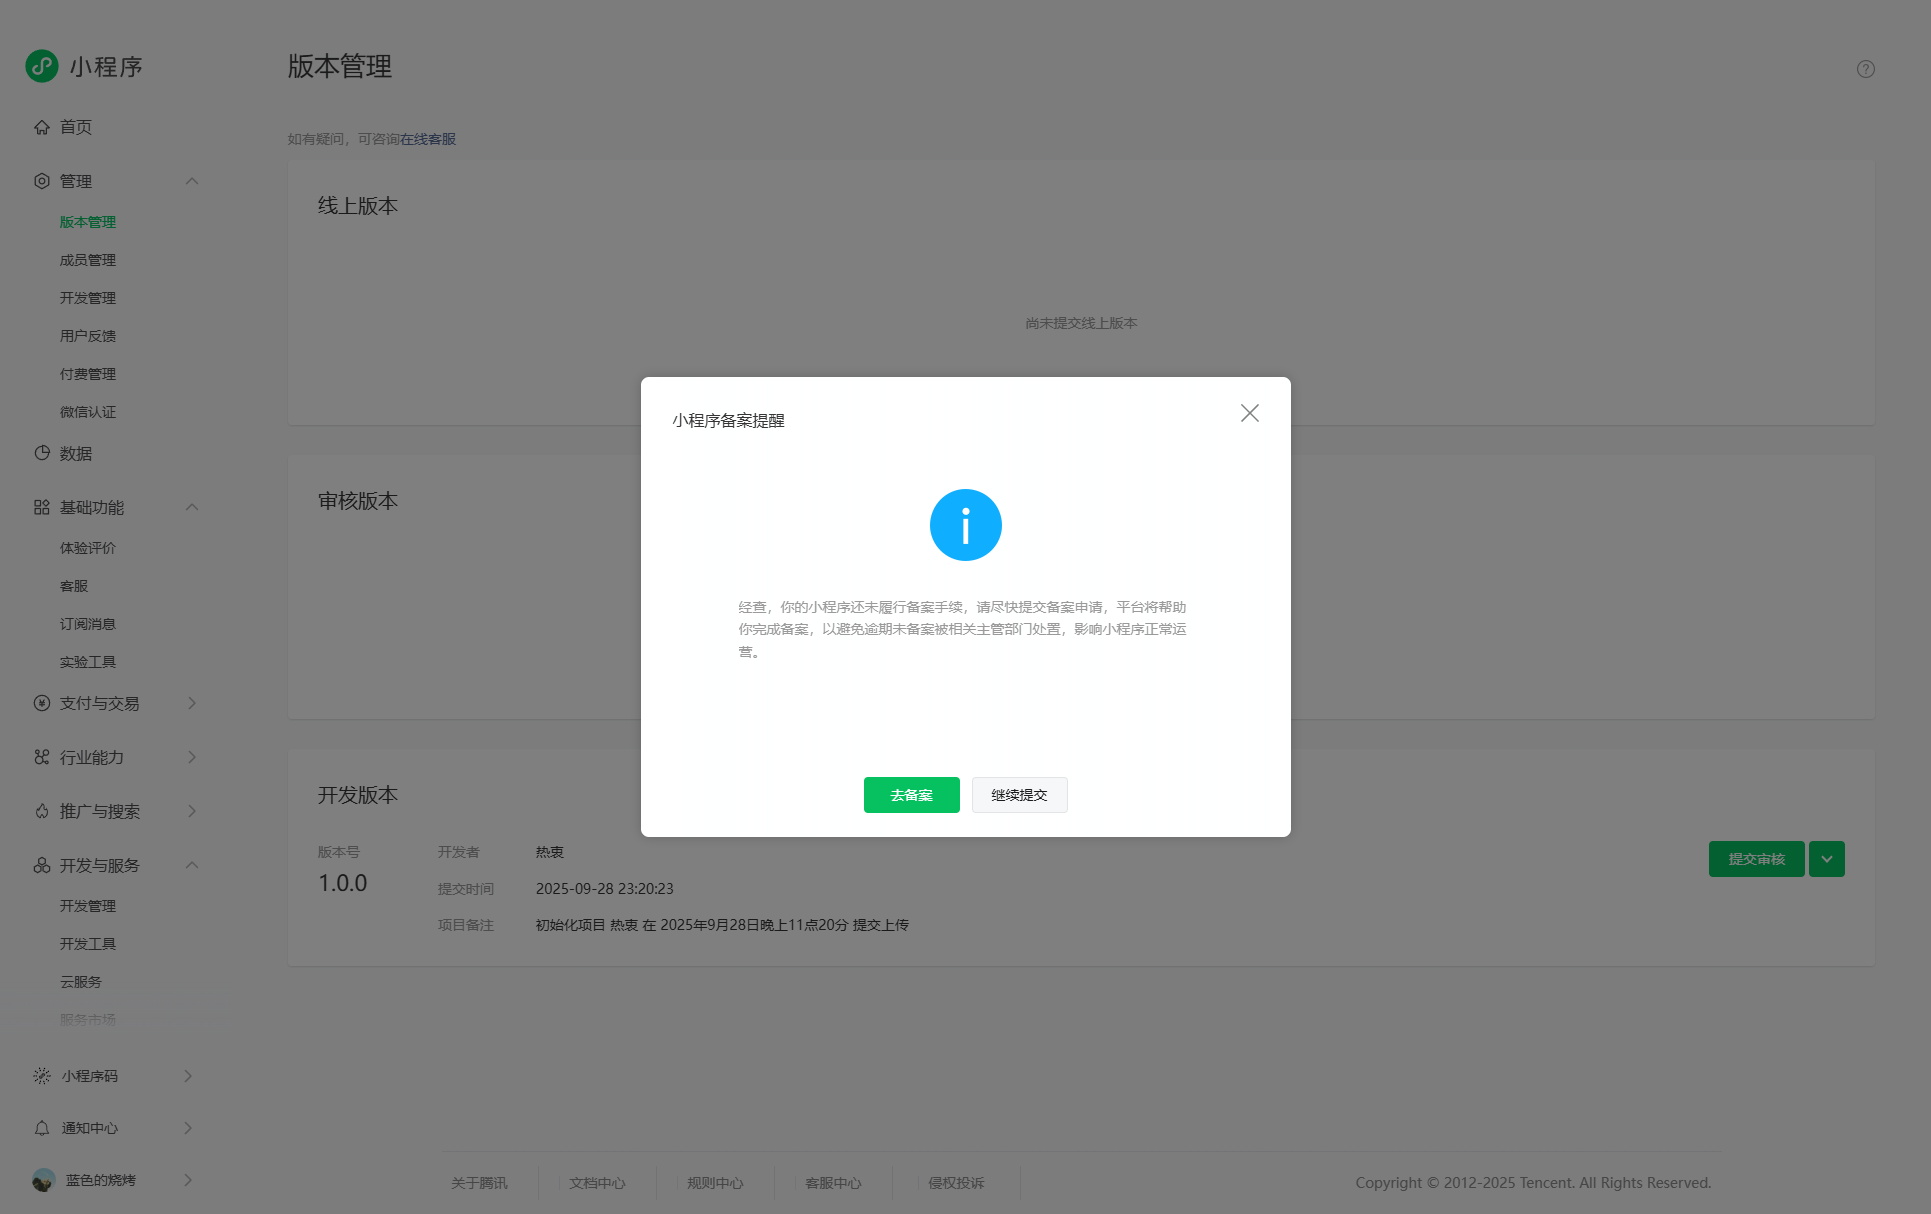The width and height of the screenshot is (1931, 1214).
Task: Open 文档中心 footer link
Action: [597, 1183]
